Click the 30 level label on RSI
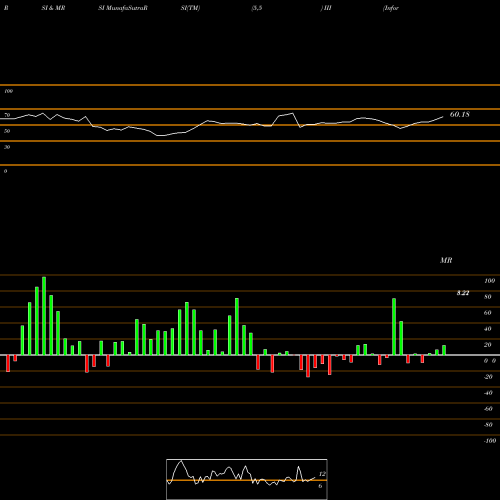500x500 pixels. coord(7,147)
